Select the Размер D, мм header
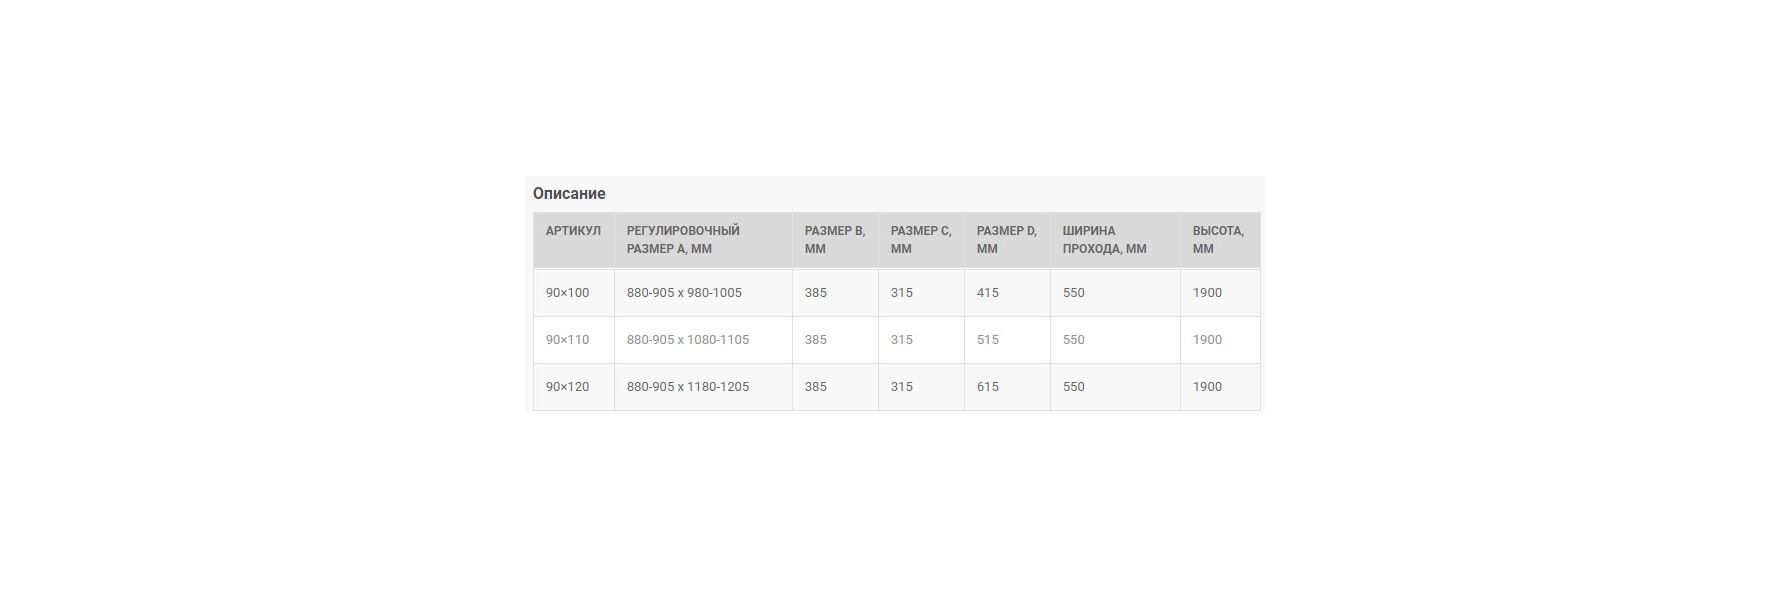Viewport: 1790px width, 600px height. (x=1007, y=240)
